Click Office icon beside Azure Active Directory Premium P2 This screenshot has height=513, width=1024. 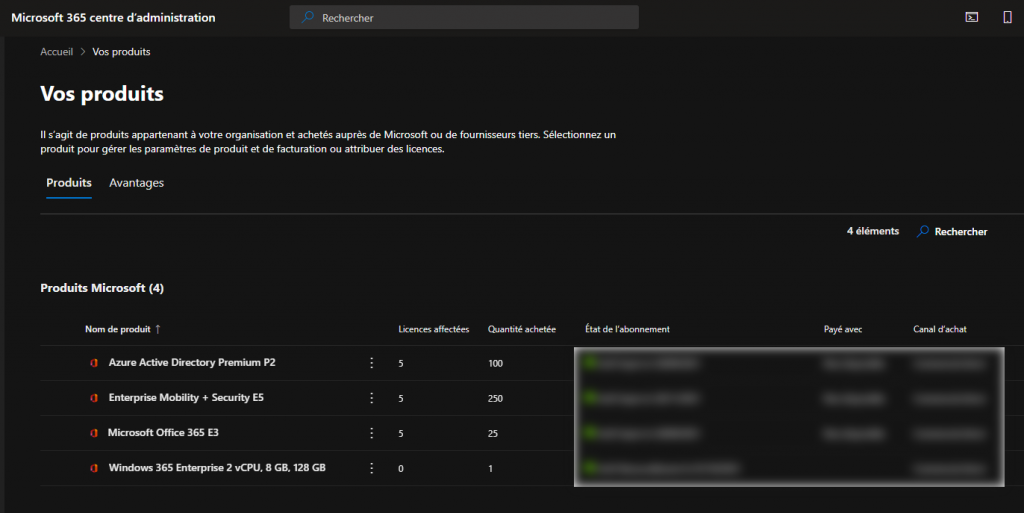[x=94, y=363]
